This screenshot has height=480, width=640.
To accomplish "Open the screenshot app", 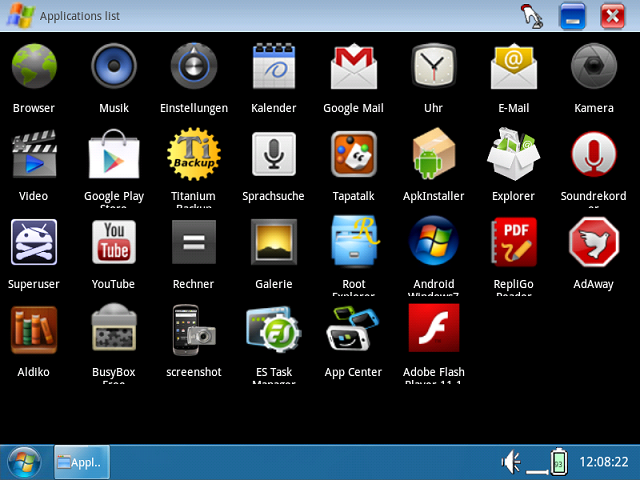I will [x=194, y=330].
